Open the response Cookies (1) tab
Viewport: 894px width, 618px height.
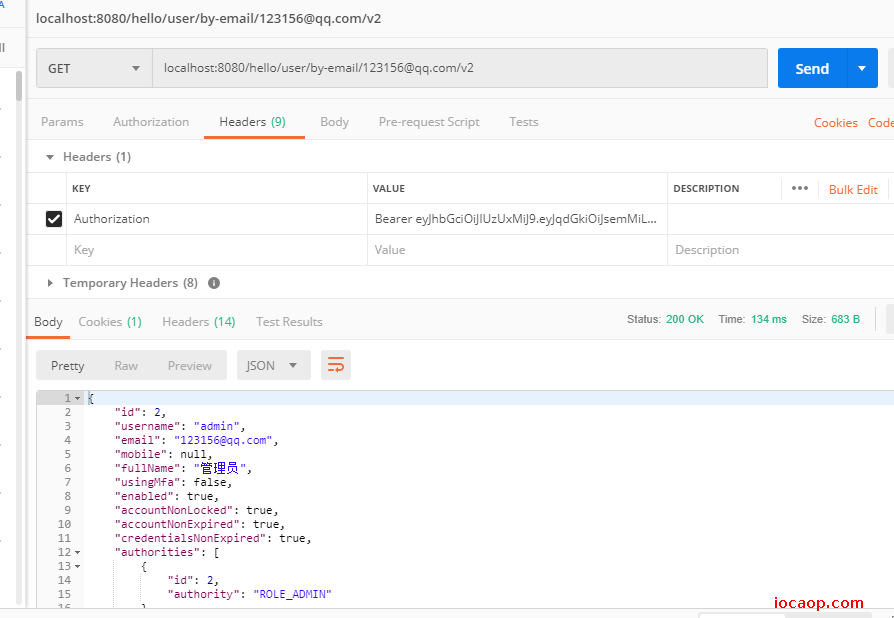[x=110, y=322]
